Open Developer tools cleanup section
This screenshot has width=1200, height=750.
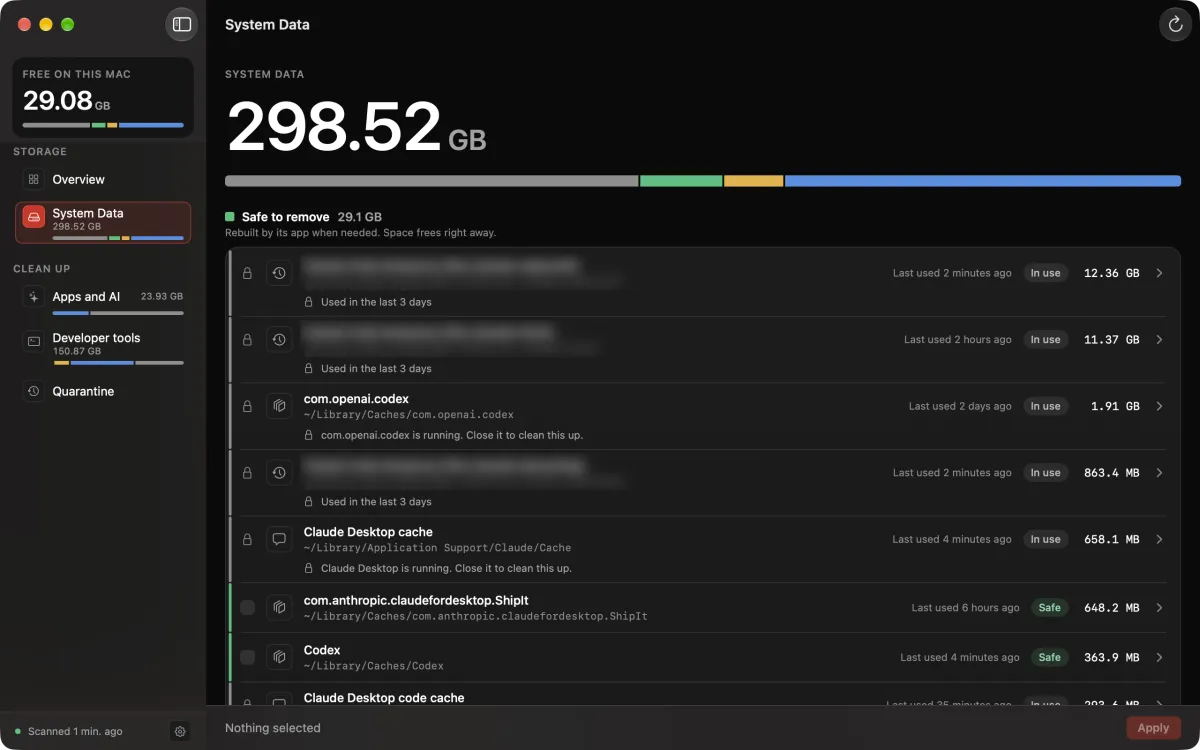pyautogui.click(x=103, y=347)
